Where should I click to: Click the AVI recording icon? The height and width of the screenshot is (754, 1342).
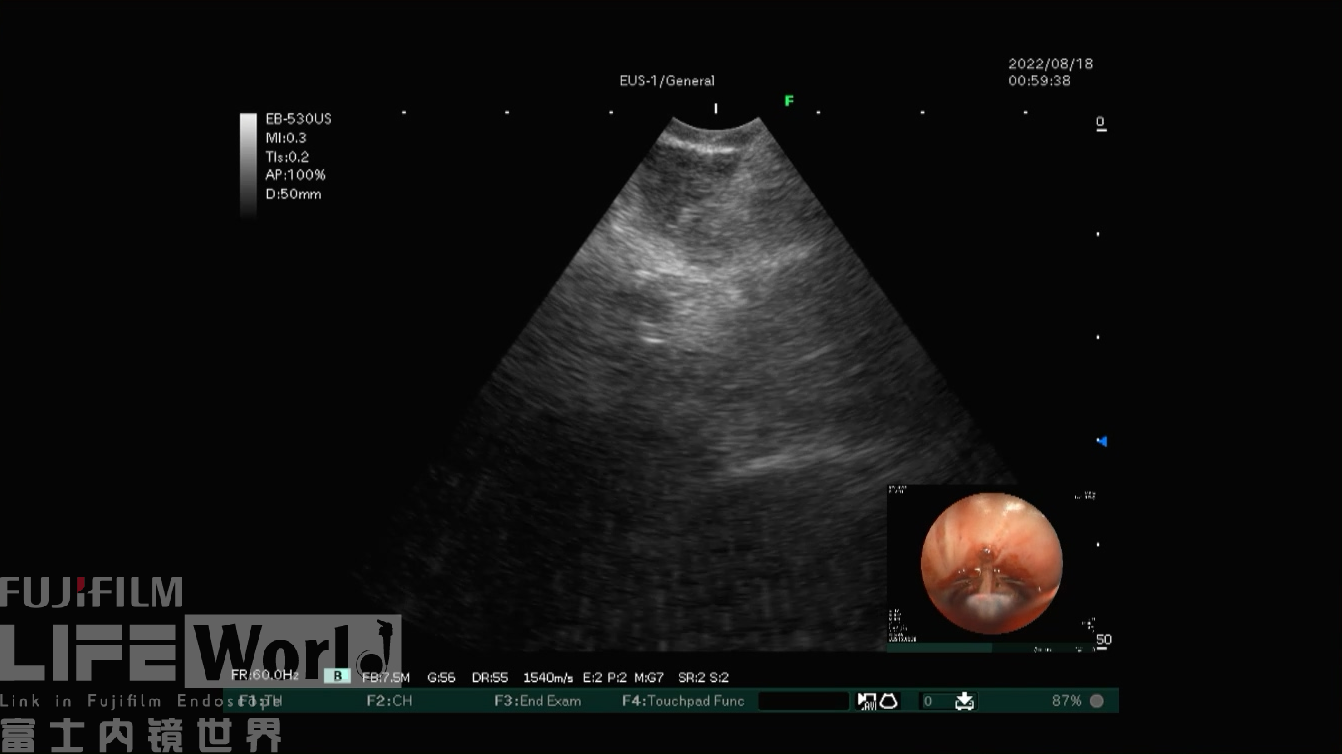tap(866, 701)
